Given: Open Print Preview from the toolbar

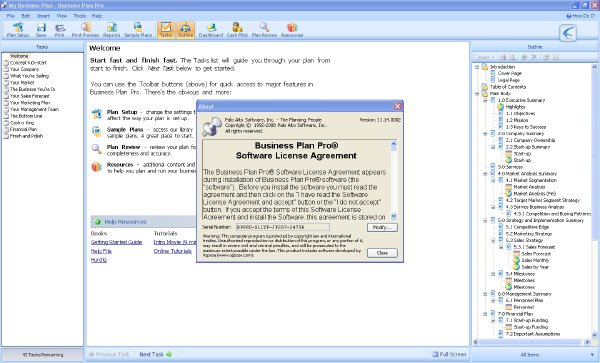Looking at the screenshot, I should 85,29.
